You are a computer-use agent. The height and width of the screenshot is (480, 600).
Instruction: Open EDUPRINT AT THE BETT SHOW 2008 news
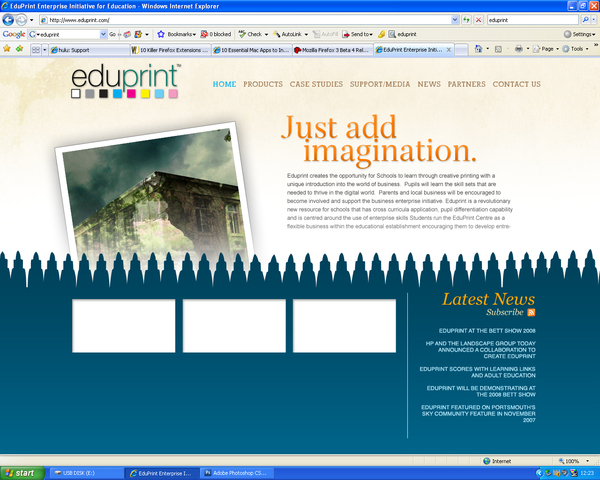coord(487,331)
